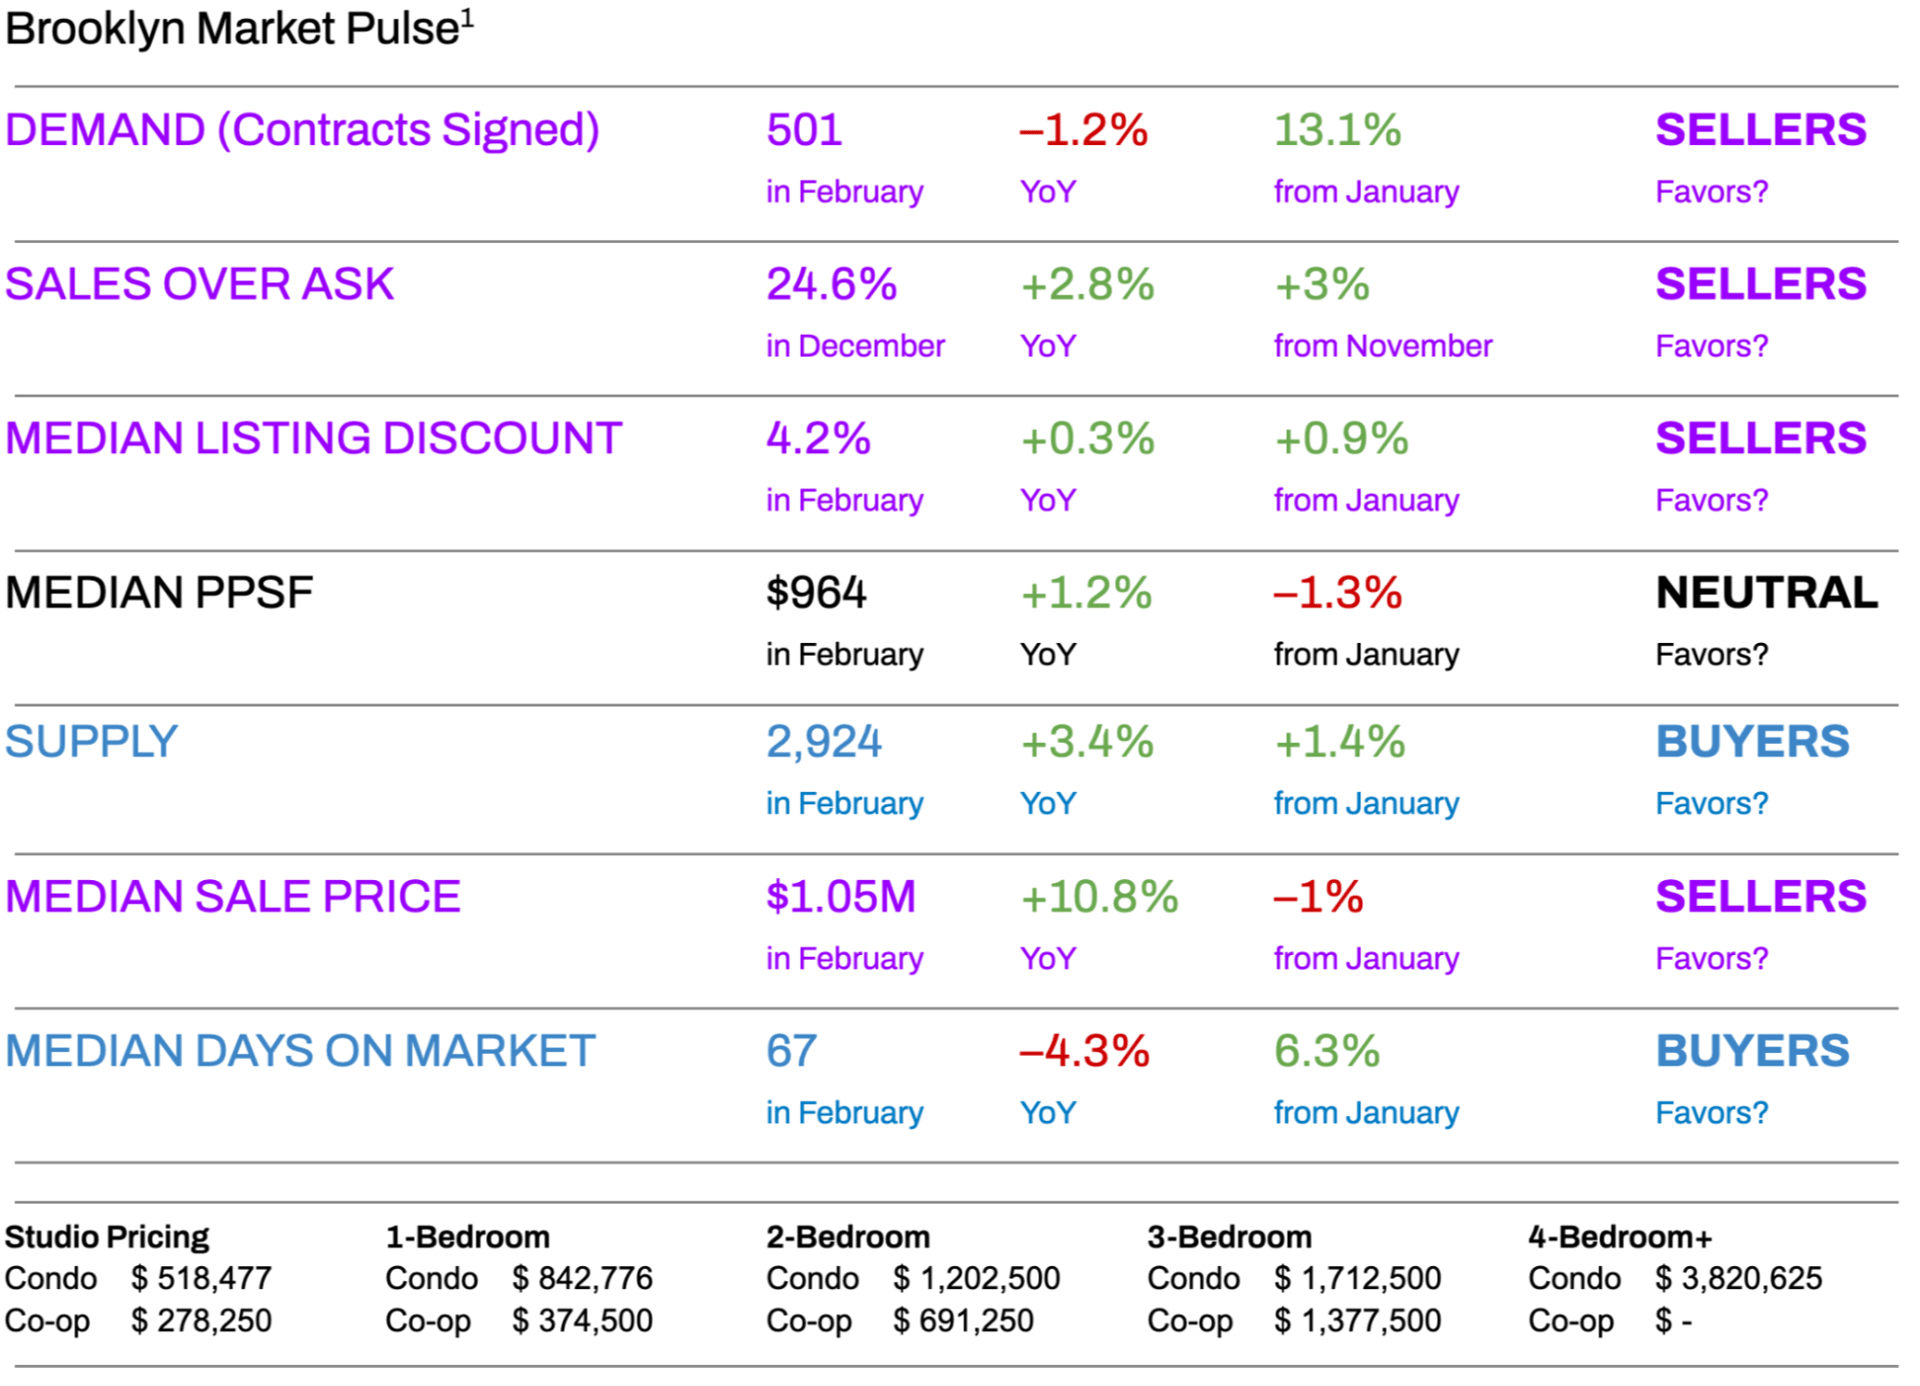
Task: Select the 24.6% sales over ask figure
Action: pyautogui.click(x=831, y=284)
